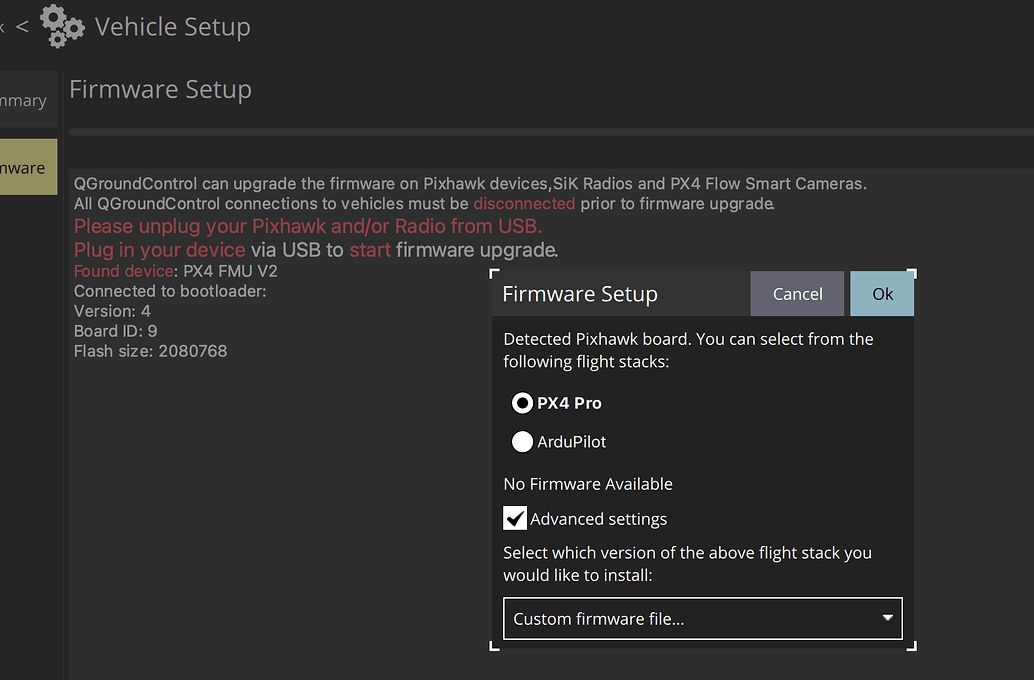This screenshot has height=680, width=1034.
Task: Click the No Firmware Available message
Action: click(588, 484)
